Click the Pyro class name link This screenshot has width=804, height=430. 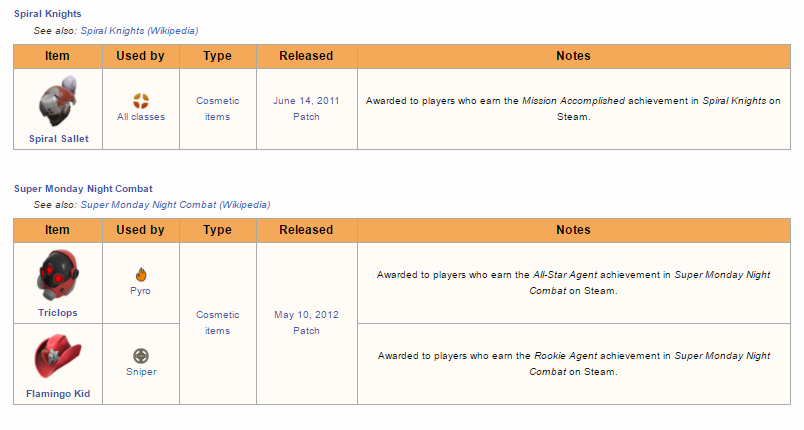click(141, 291)
